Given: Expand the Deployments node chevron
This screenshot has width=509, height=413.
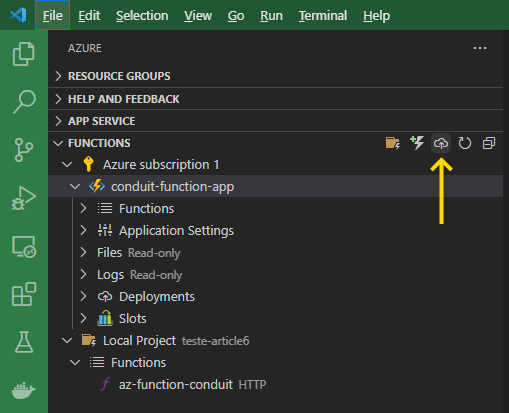Looking at the screenshot, I should pos(83,296).
